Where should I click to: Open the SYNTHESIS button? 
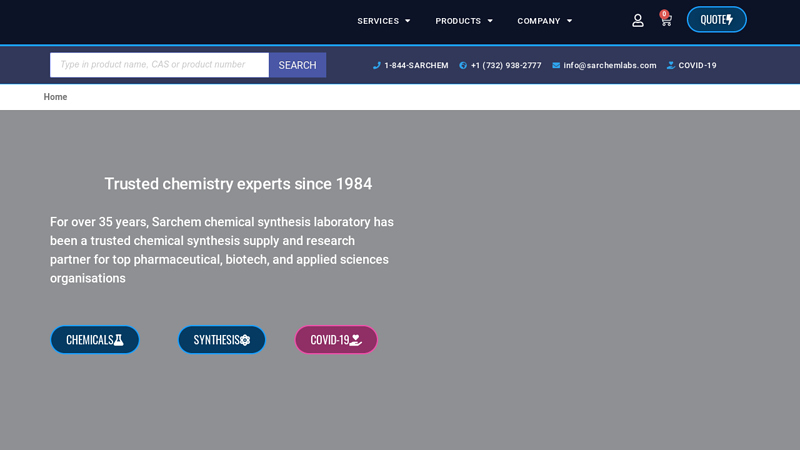click(x=221, y=340)
